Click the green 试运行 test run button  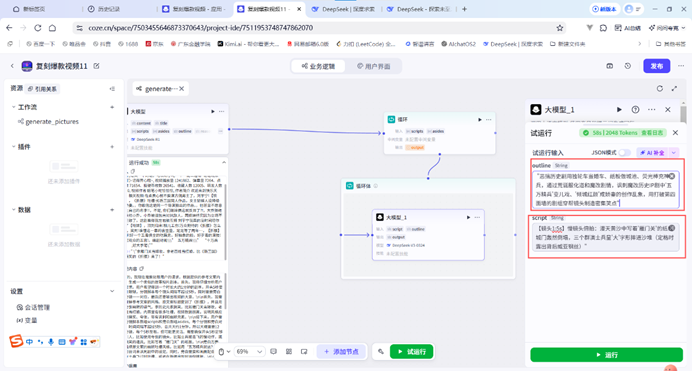coord(411,352)
